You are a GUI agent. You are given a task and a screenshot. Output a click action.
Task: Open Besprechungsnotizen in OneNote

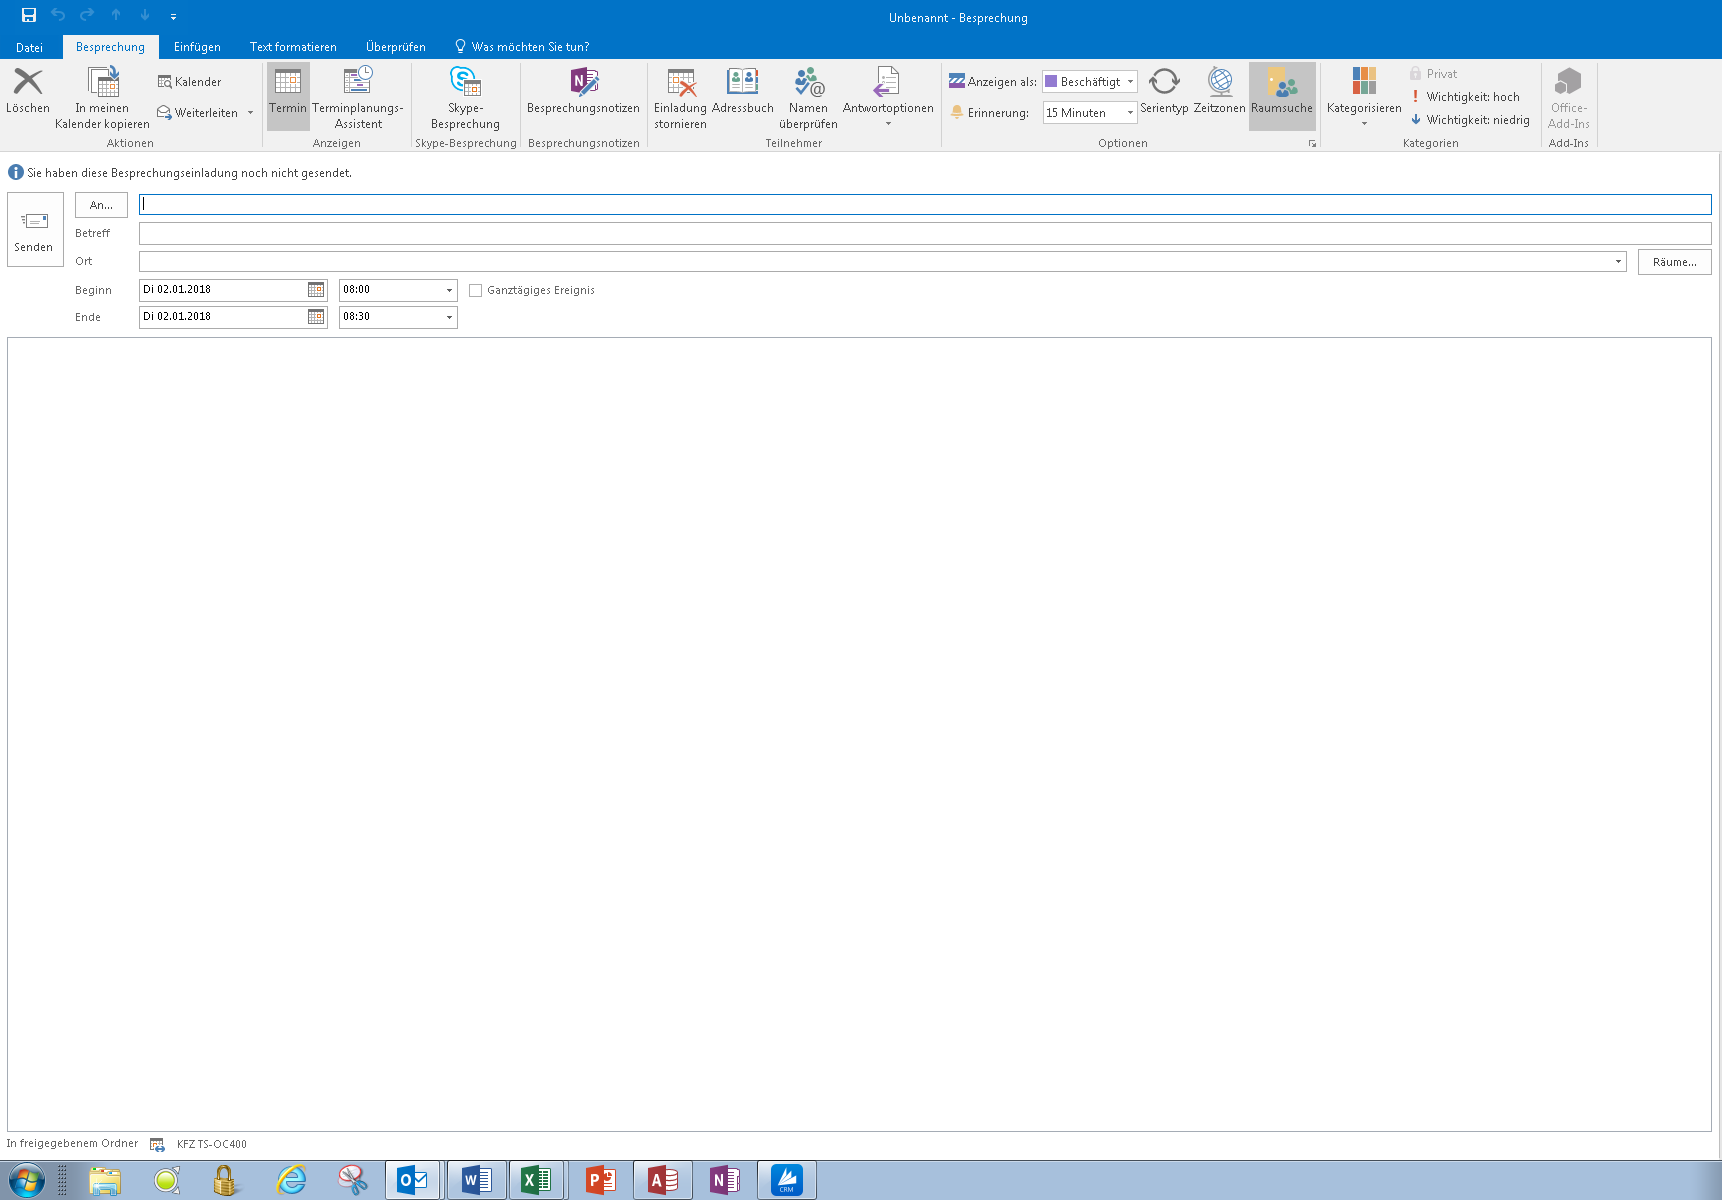pos(583,91)
